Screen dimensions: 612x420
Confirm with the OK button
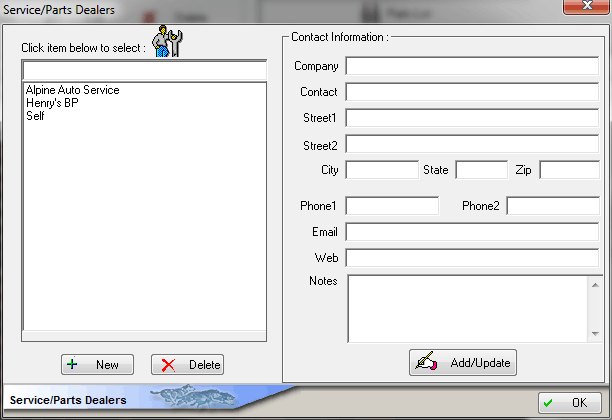[570, 402]
